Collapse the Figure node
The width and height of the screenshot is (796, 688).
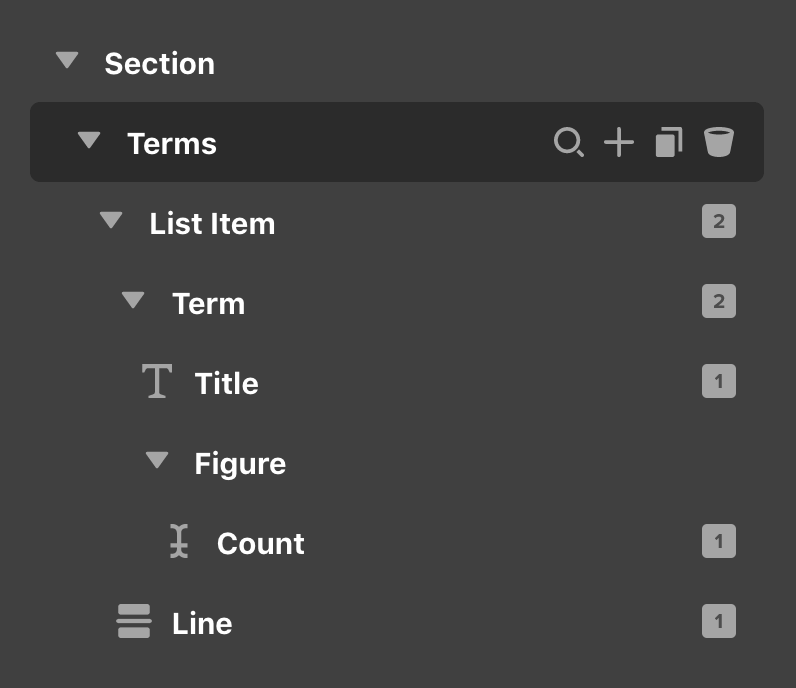tap(156, 461)
